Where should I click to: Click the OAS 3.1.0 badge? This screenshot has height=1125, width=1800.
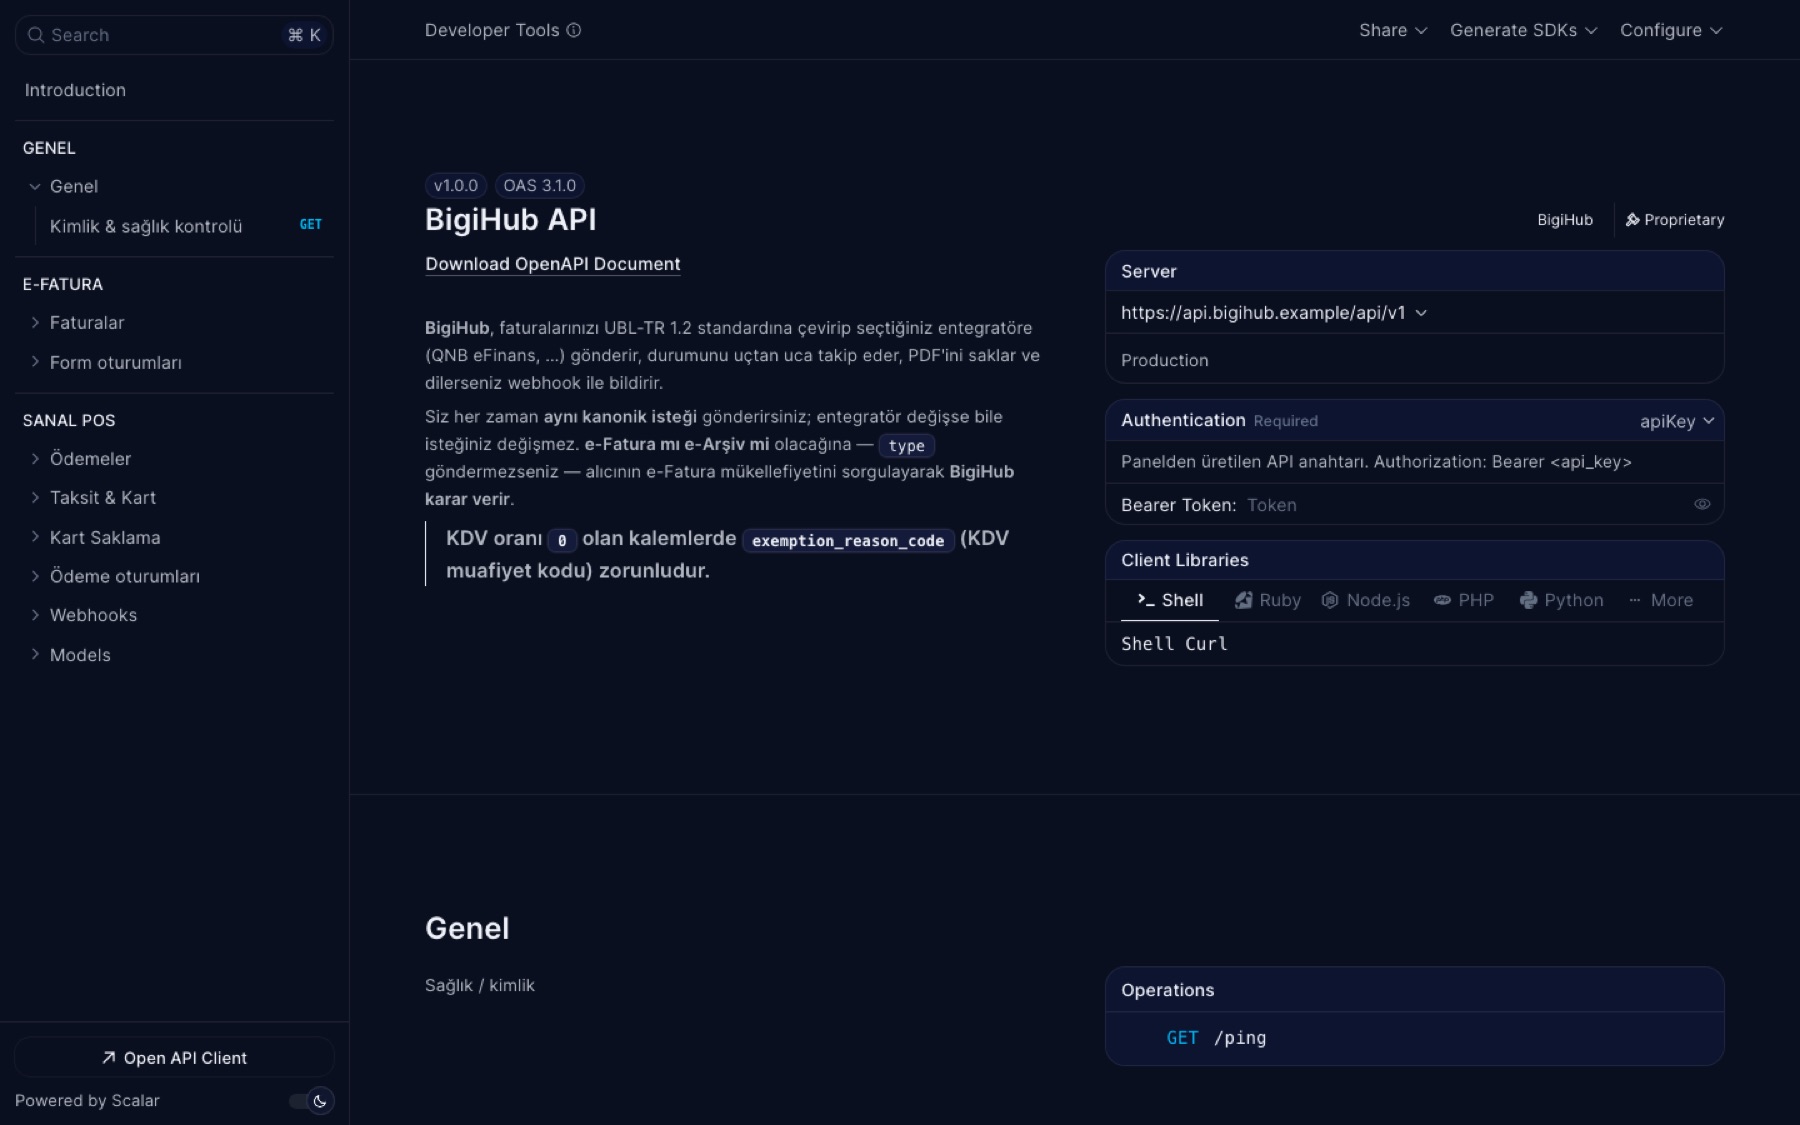pyautogui.click(x=540, y=186)
